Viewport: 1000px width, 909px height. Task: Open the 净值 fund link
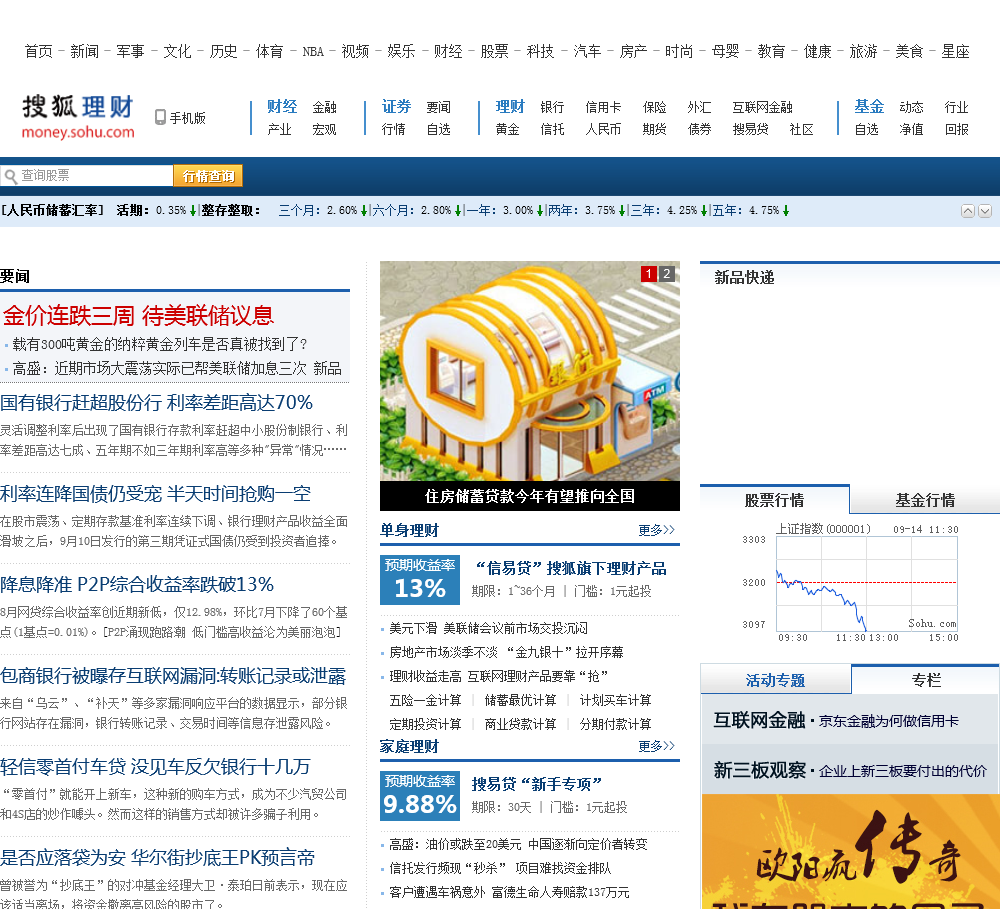point(911,129)
